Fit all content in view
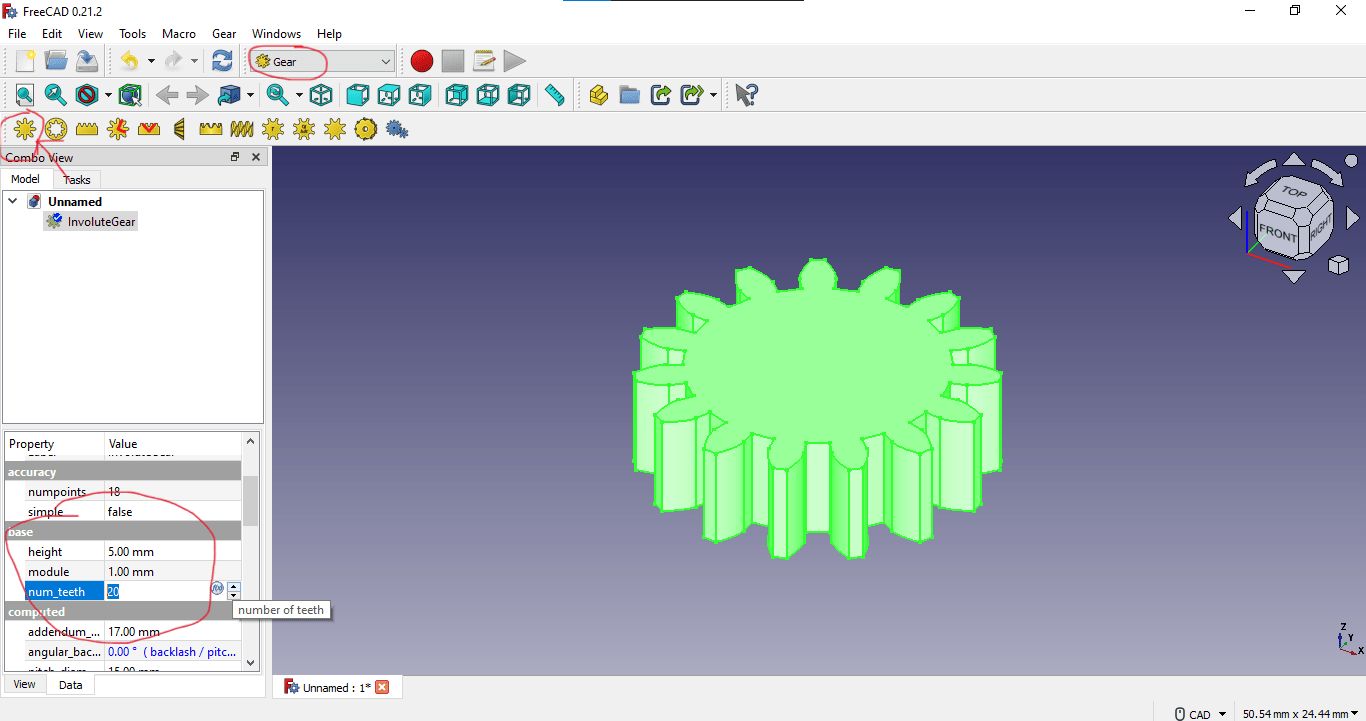The image size is (1366, 721). click(25, 95)
